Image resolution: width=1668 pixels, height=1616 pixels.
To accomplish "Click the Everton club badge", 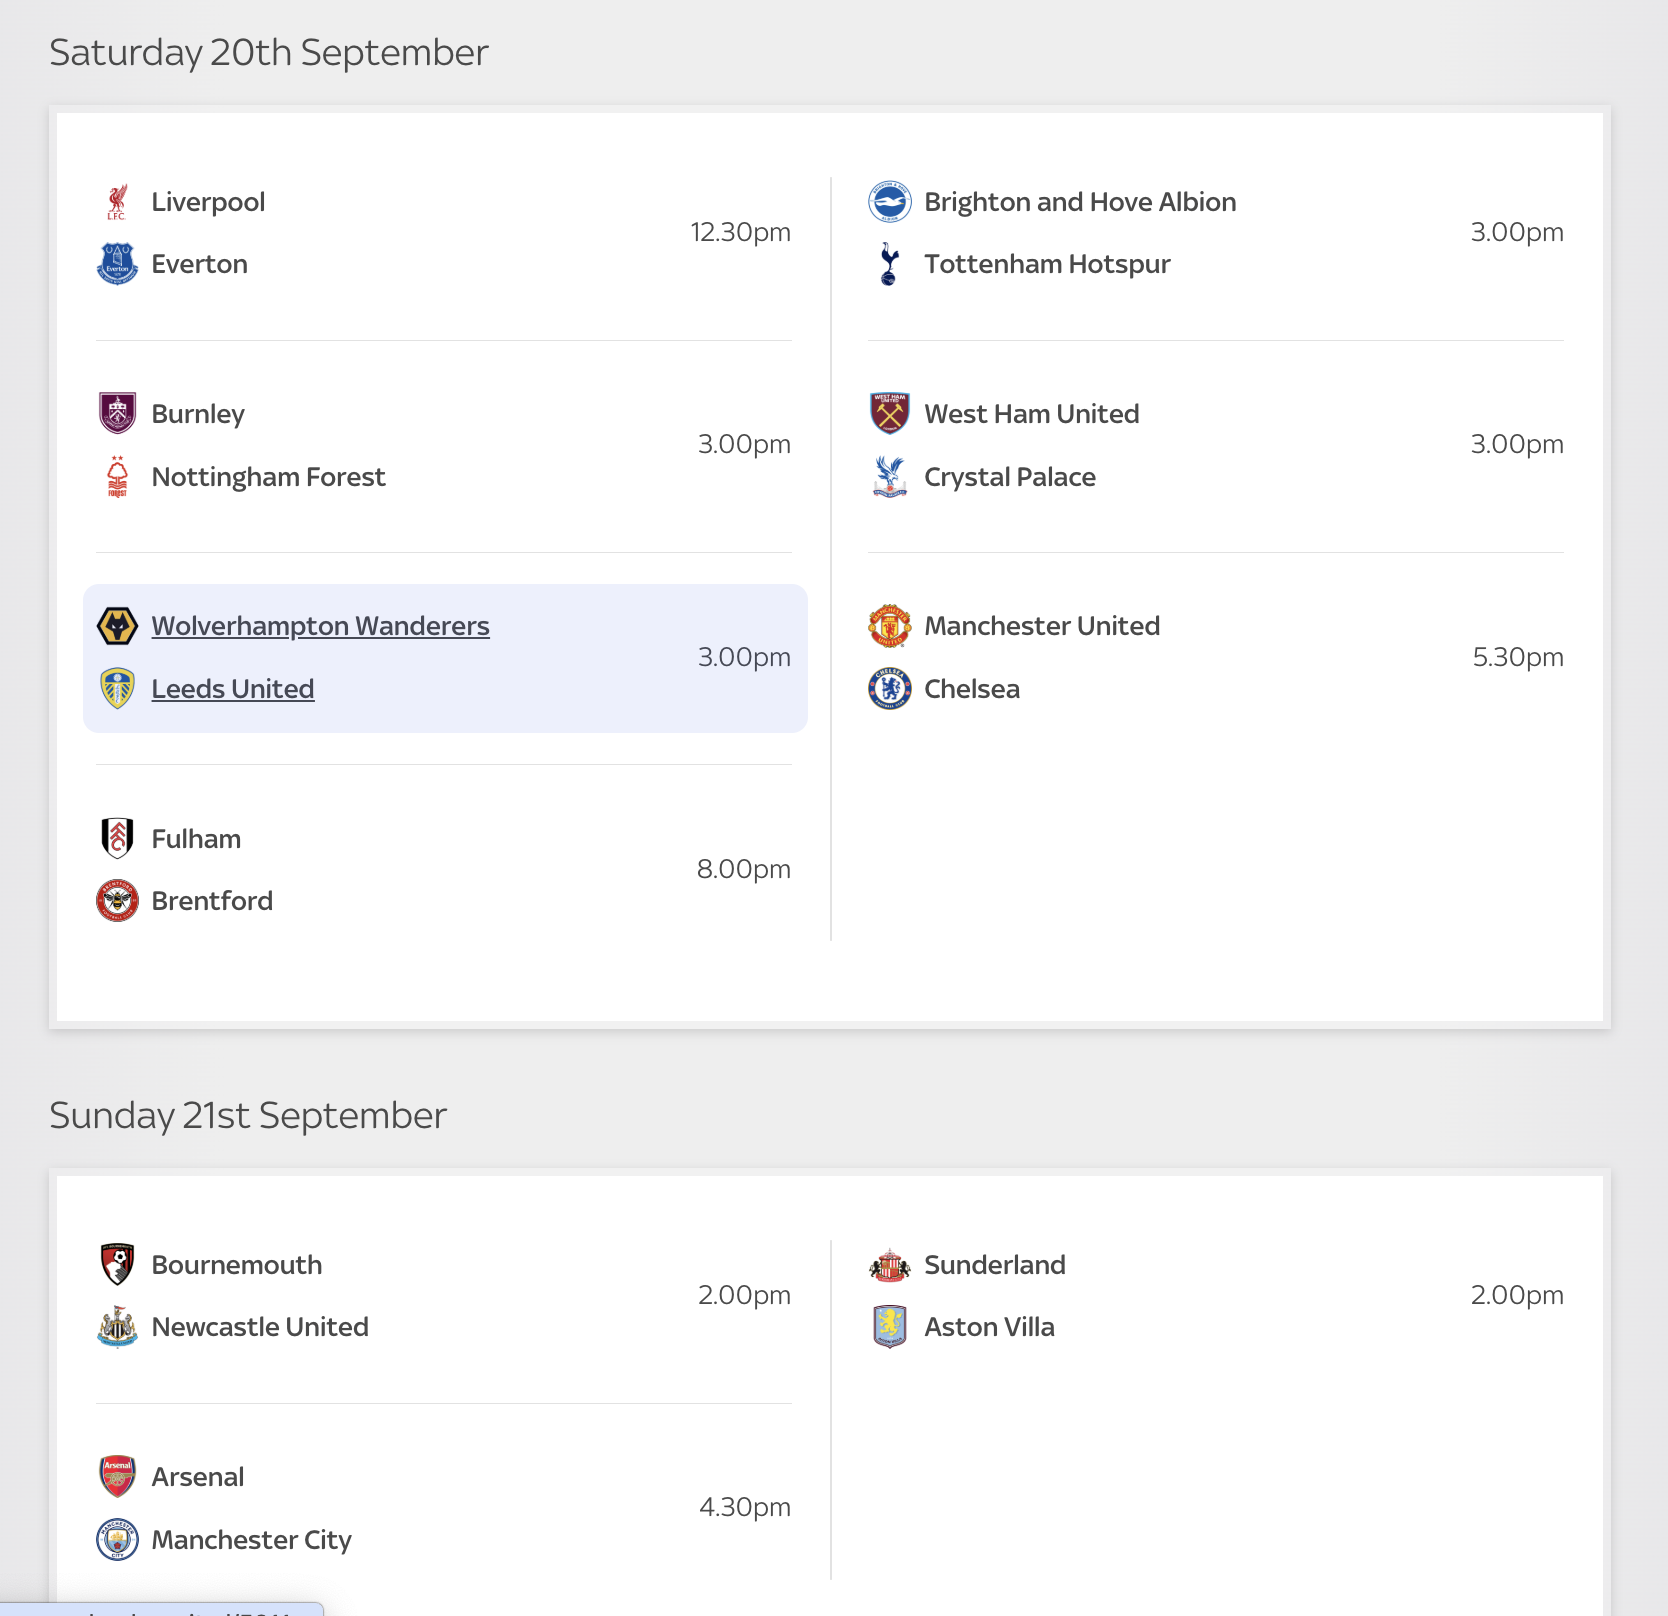I will tap(117, 264).
